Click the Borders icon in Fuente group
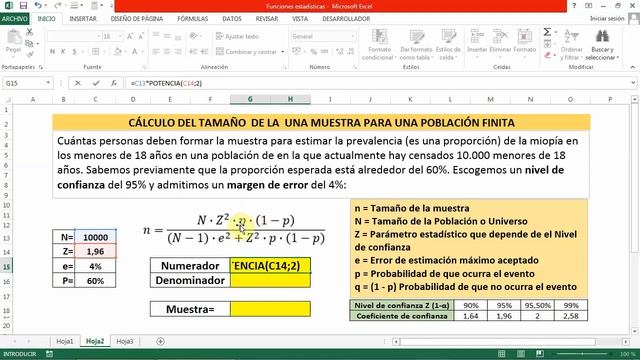 pyautogui.click(x=95, y=51)
